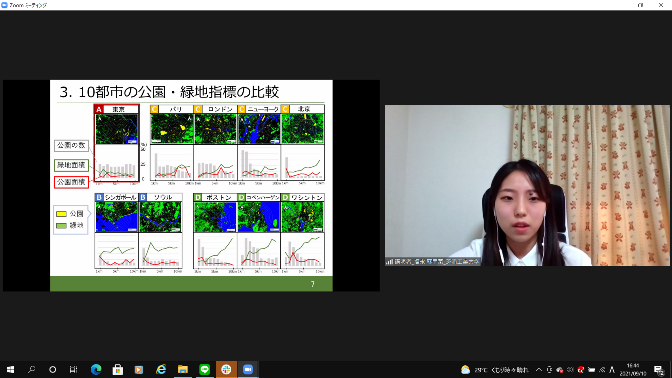Open Wi-Fi network tray icon
This screenshot has width=672, height=378.
tap(602, 370)
